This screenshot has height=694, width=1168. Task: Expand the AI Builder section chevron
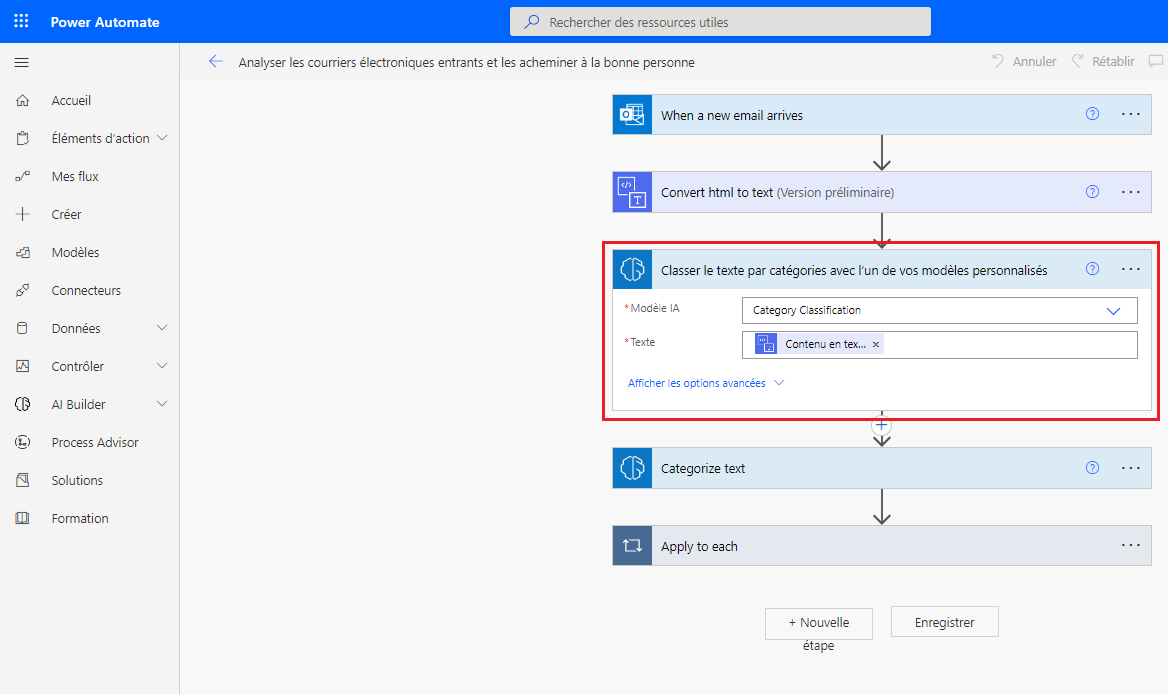[162, 404]
